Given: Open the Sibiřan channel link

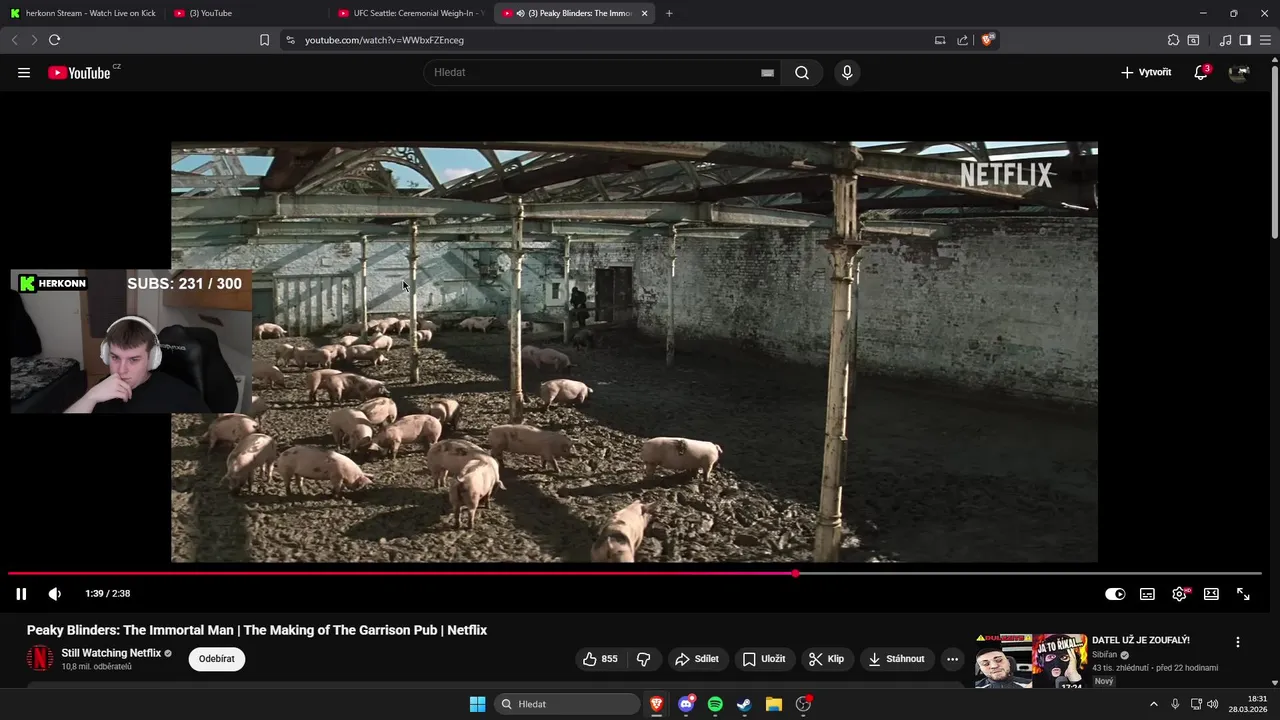Looking at the screenshot, I should (1104, 655).
